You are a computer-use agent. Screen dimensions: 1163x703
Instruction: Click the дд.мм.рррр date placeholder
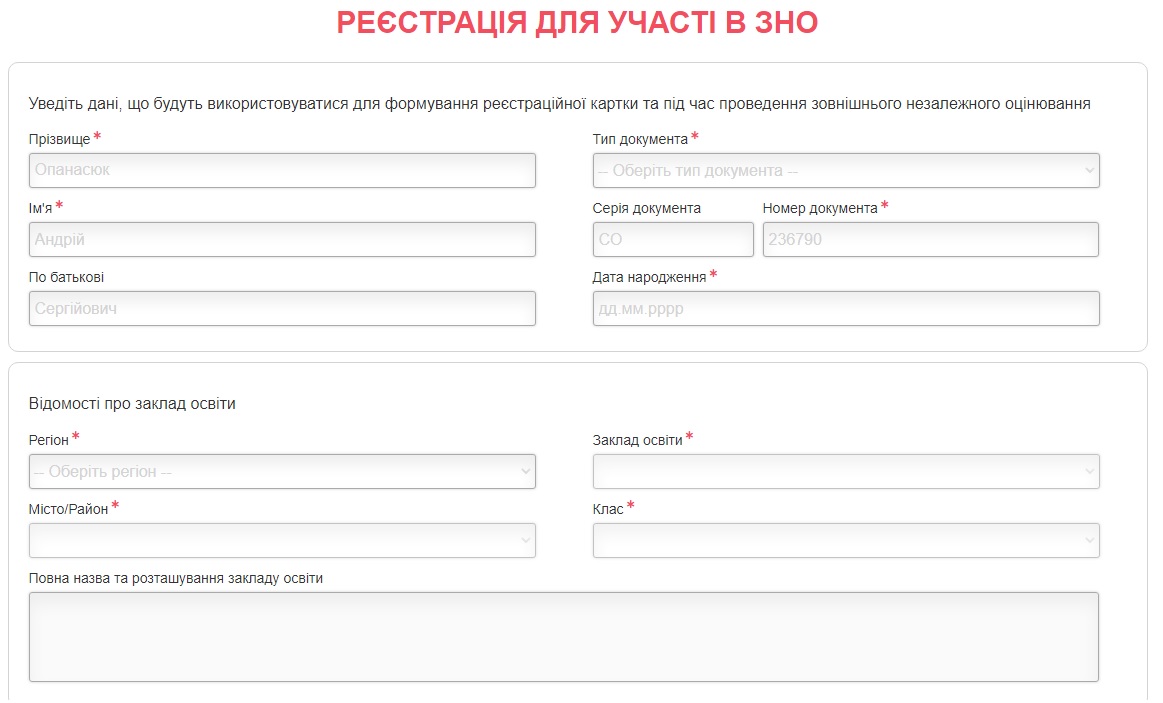(x=843, y=308)
